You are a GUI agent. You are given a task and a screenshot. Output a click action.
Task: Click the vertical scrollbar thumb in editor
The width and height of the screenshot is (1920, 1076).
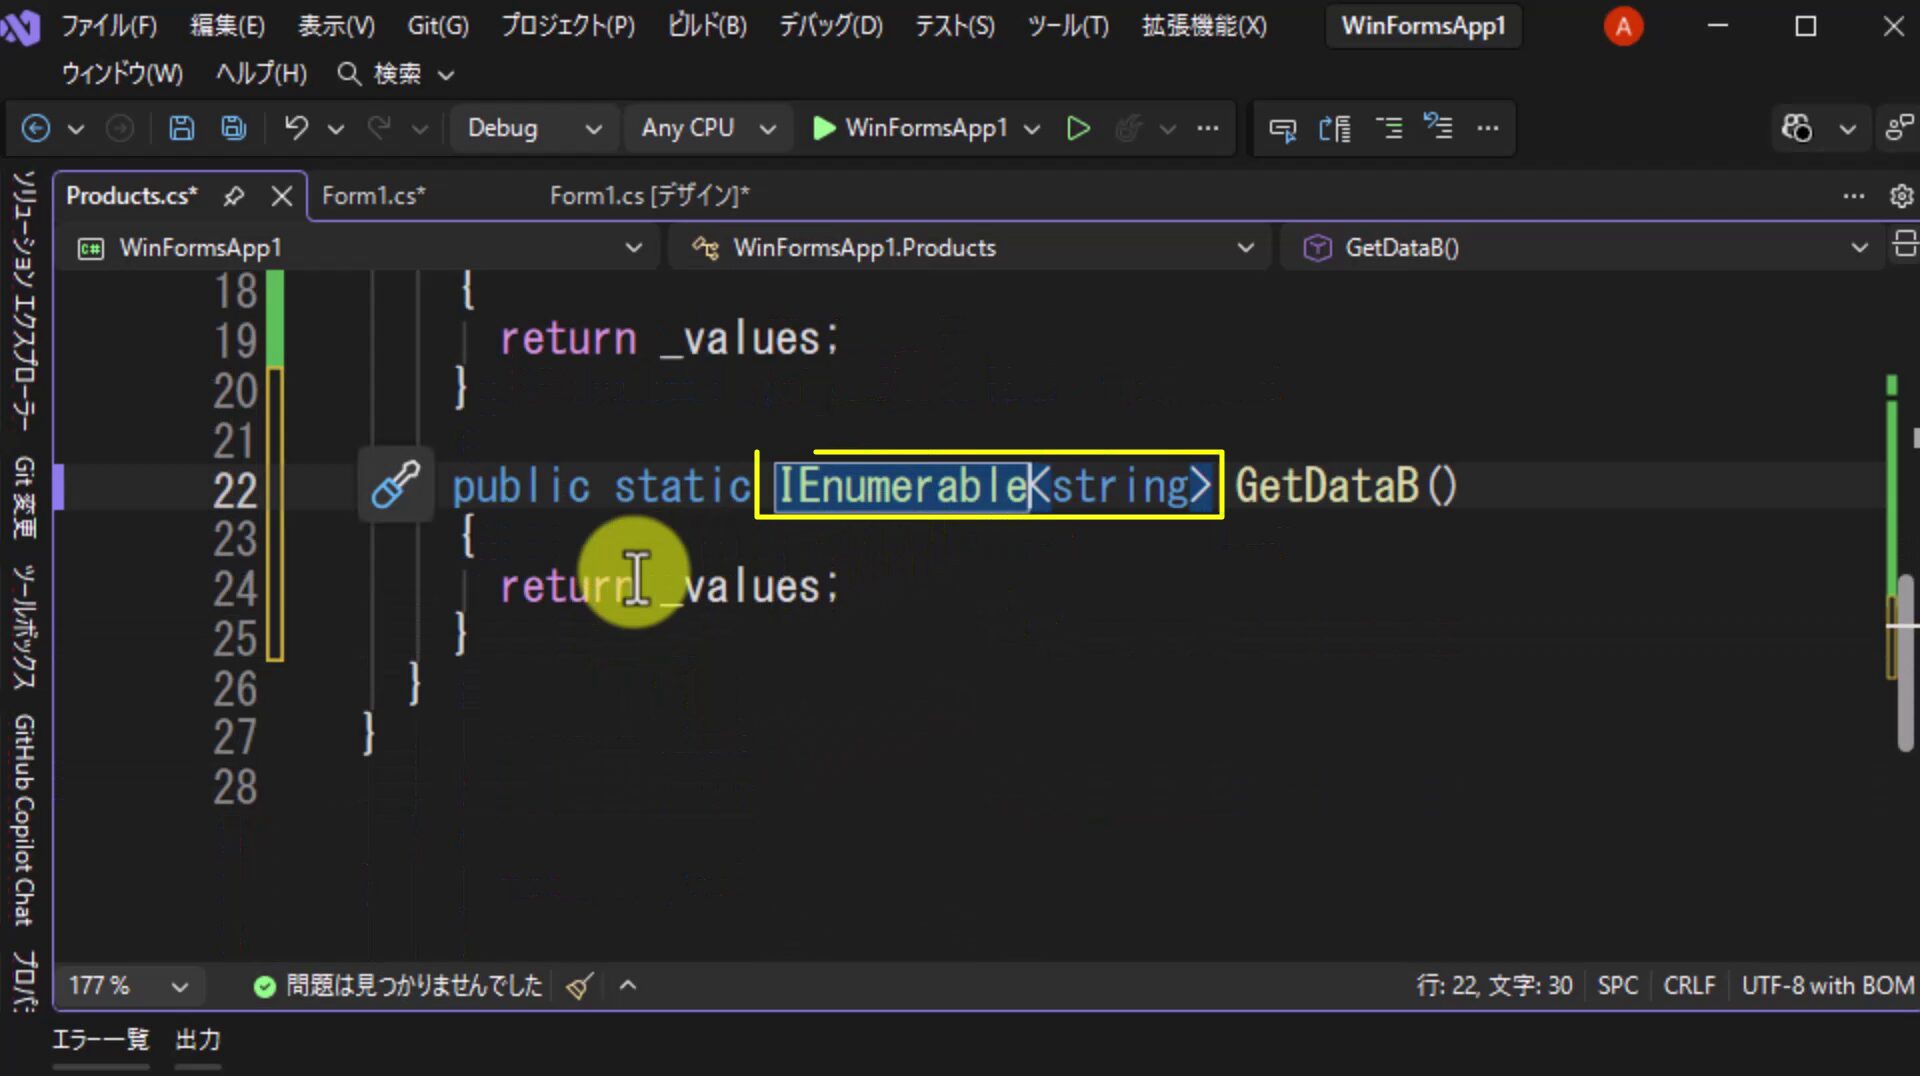point(1906,663)
